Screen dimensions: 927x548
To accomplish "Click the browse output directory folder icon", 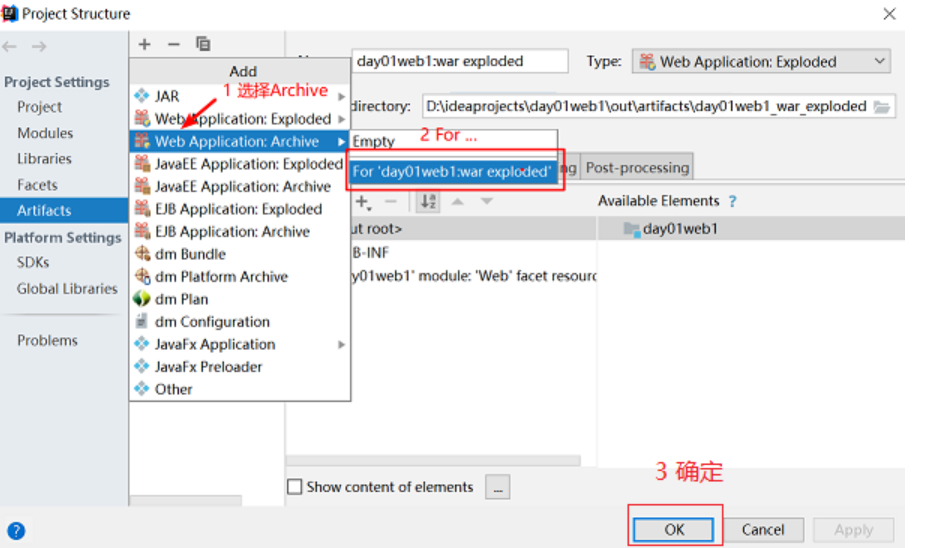I will click(881, 107).
